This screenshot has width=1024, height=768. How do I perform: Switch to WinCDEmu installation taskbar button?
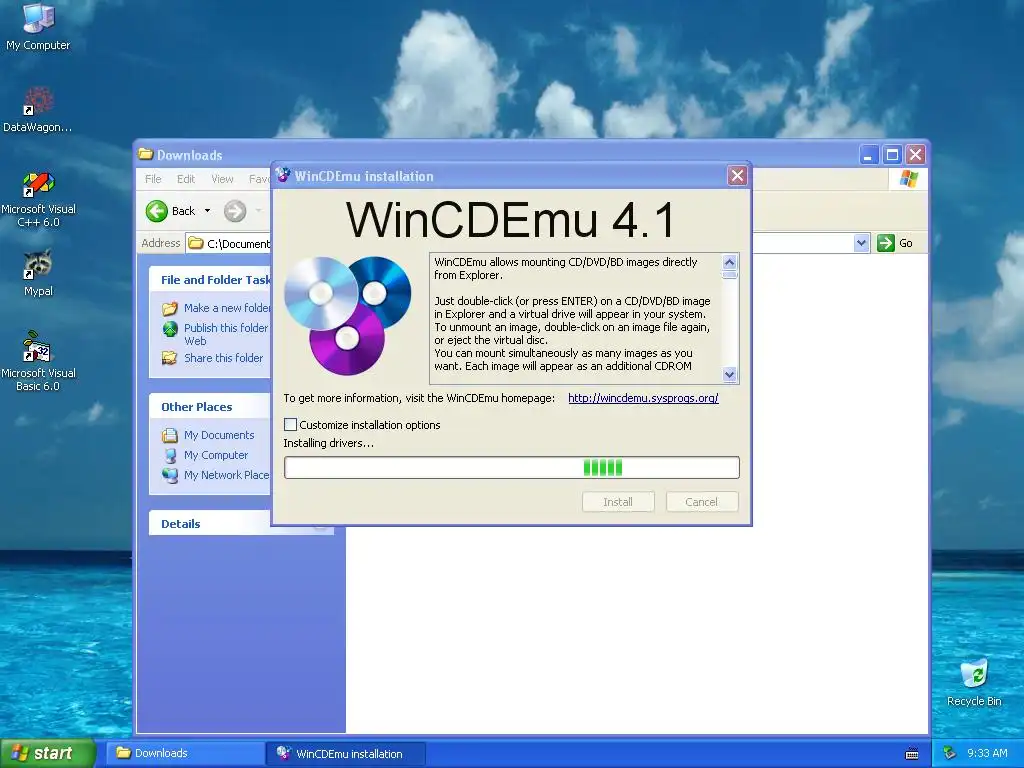click(x=346, y=753)
